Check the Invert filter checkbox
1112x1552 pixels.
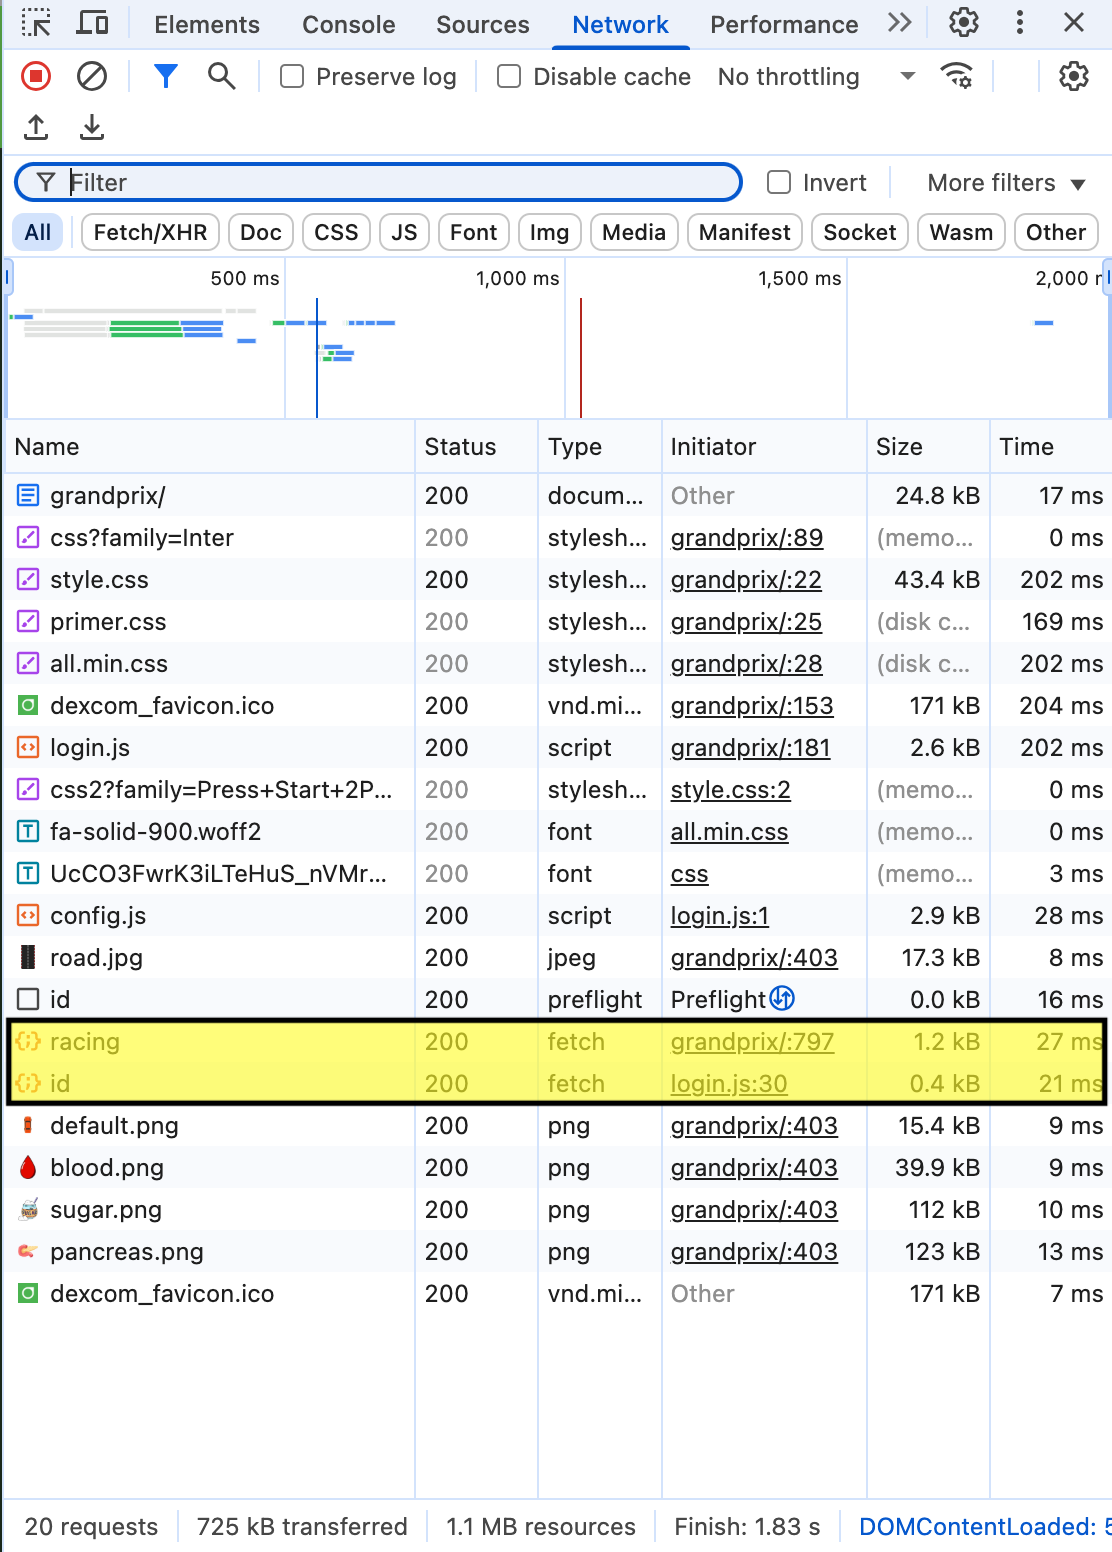779,182
